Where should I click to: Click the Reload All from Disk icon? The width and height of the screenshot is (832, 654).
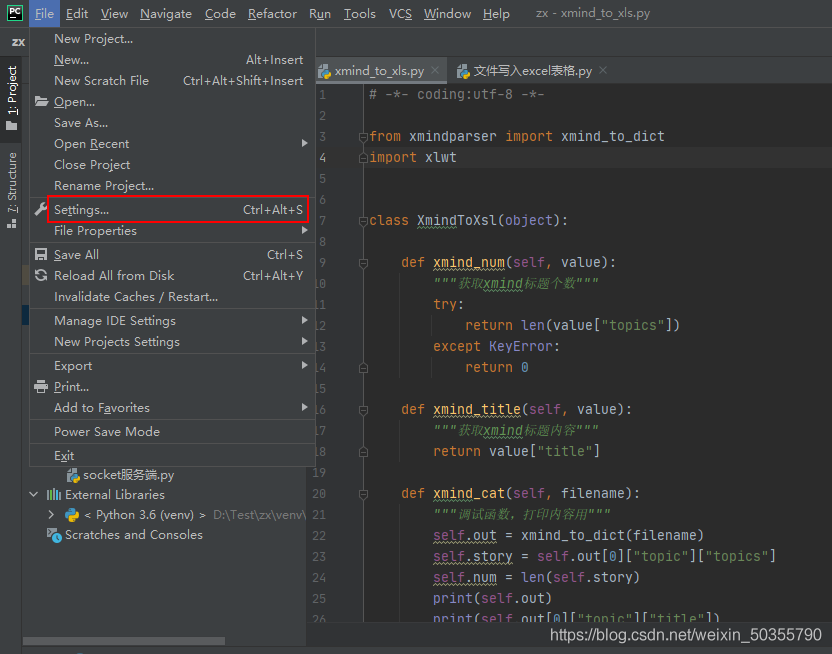41,276
